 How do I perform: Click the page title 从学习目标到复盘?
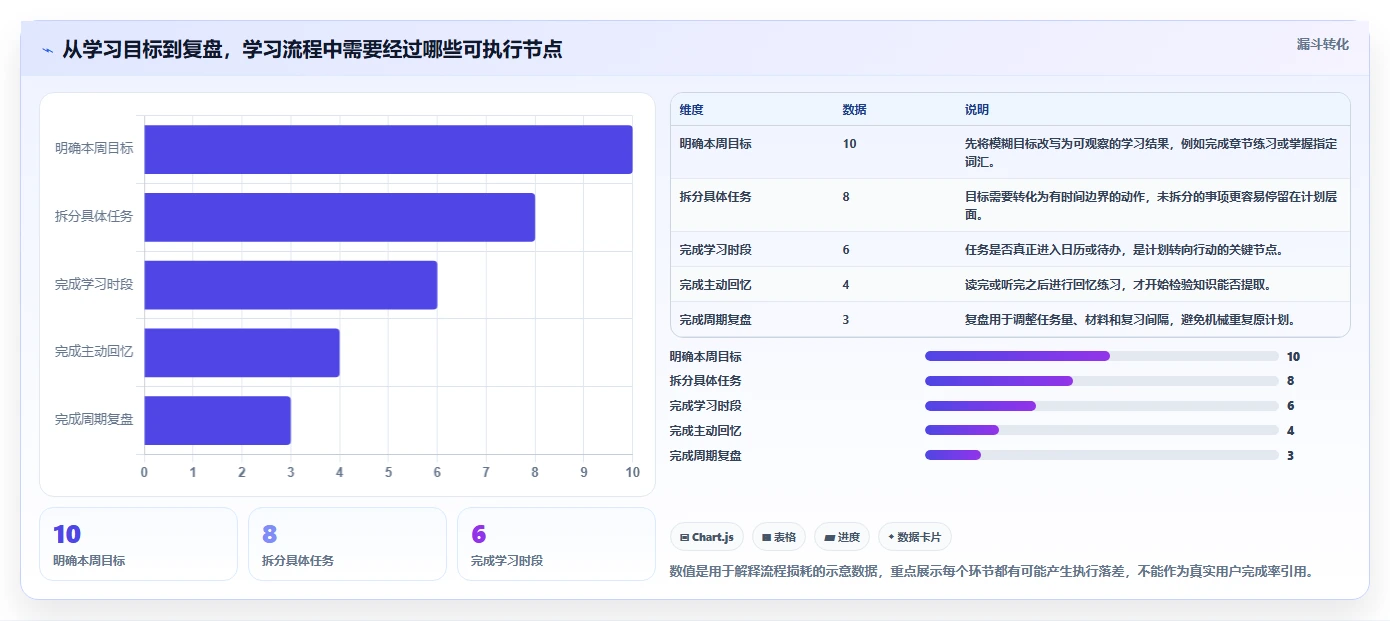coord(312,49)
